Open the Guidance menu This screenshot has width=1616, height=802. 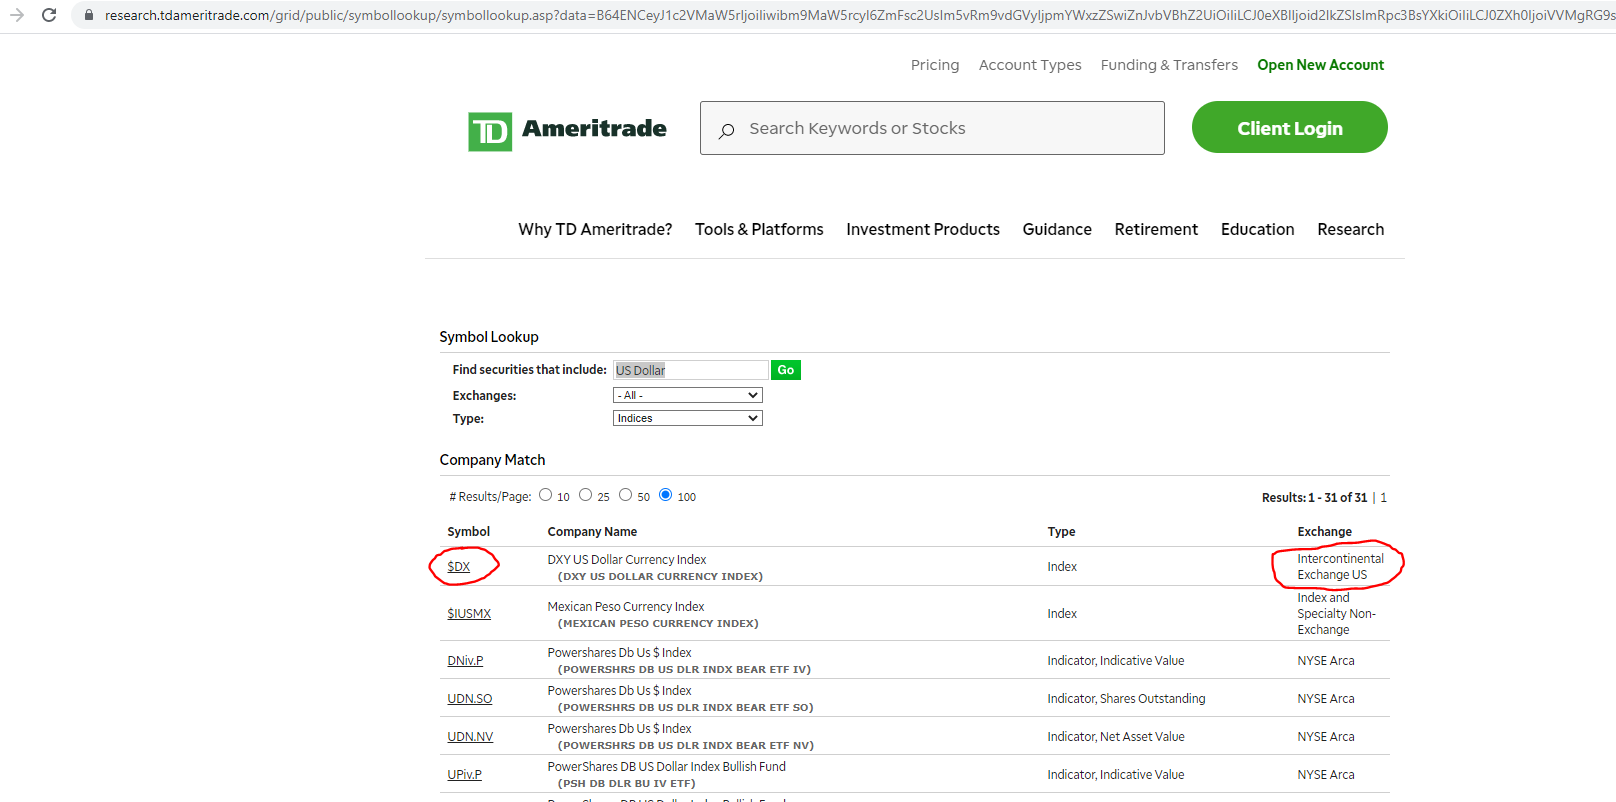point(1057,229)
